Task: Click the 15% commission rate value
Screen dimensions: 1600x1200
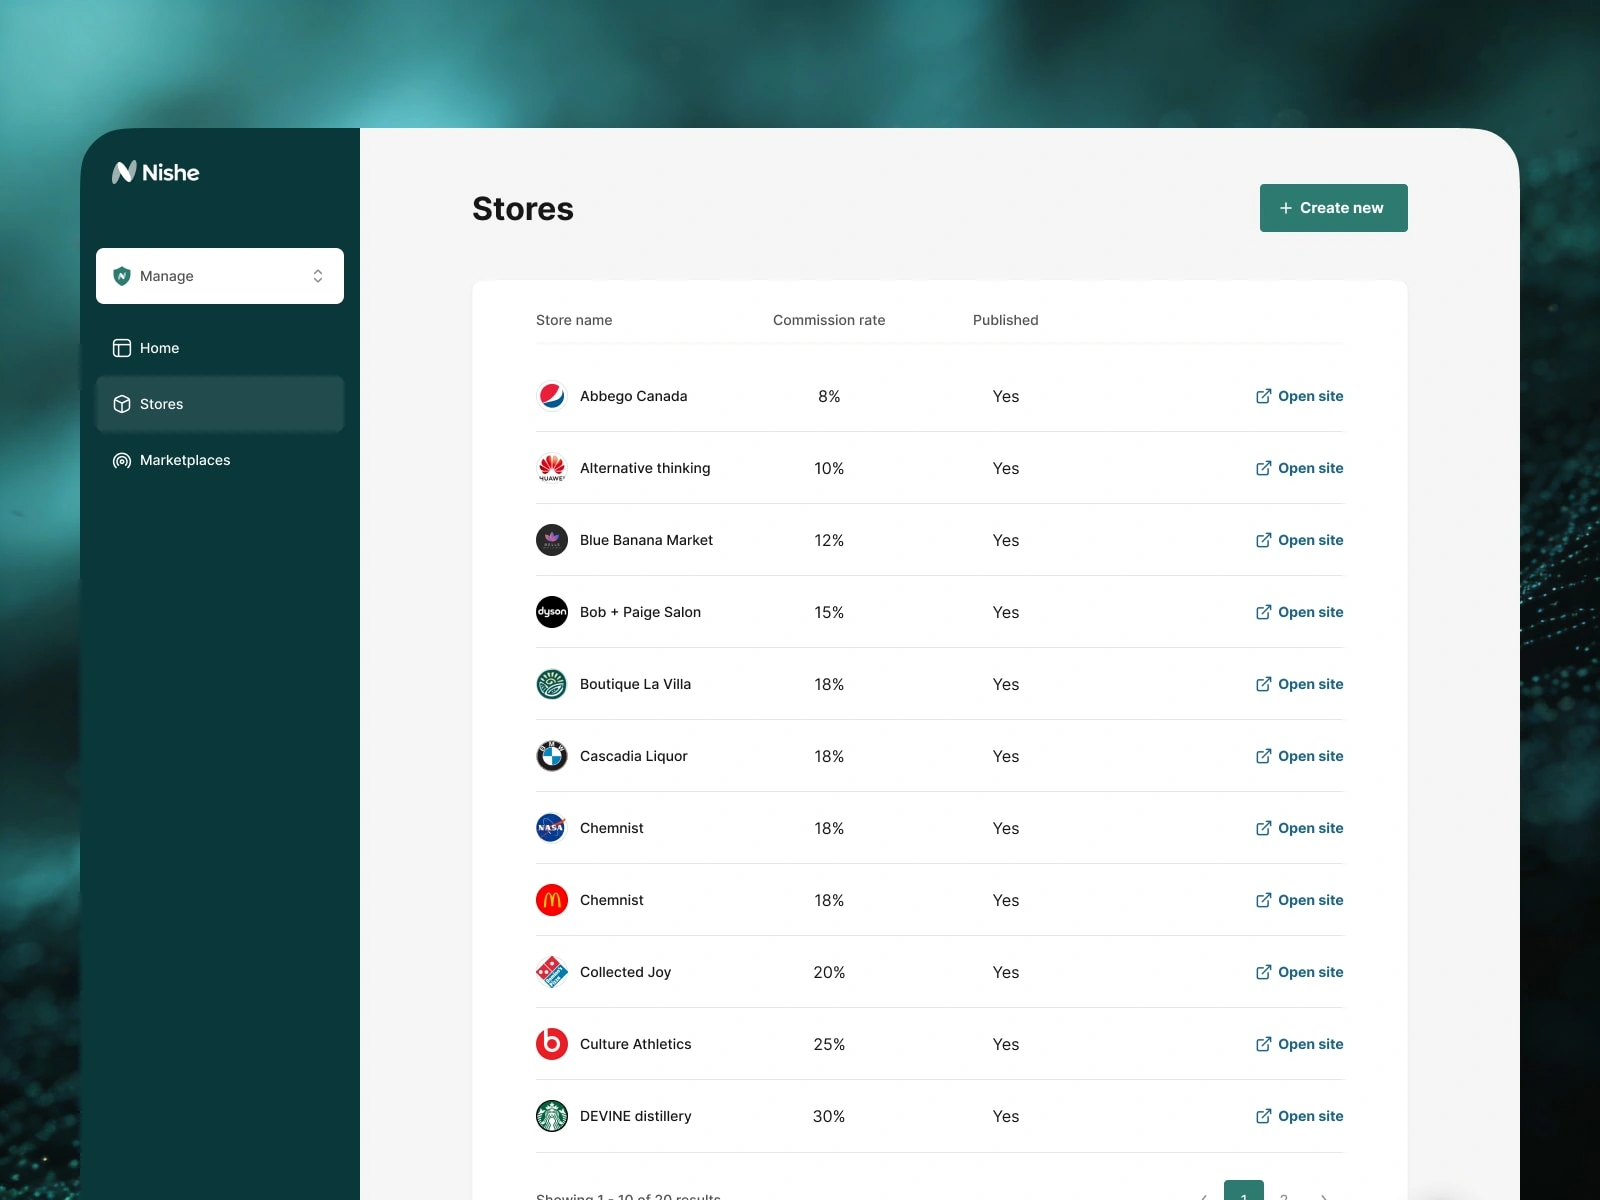Action: coord(829,612)
